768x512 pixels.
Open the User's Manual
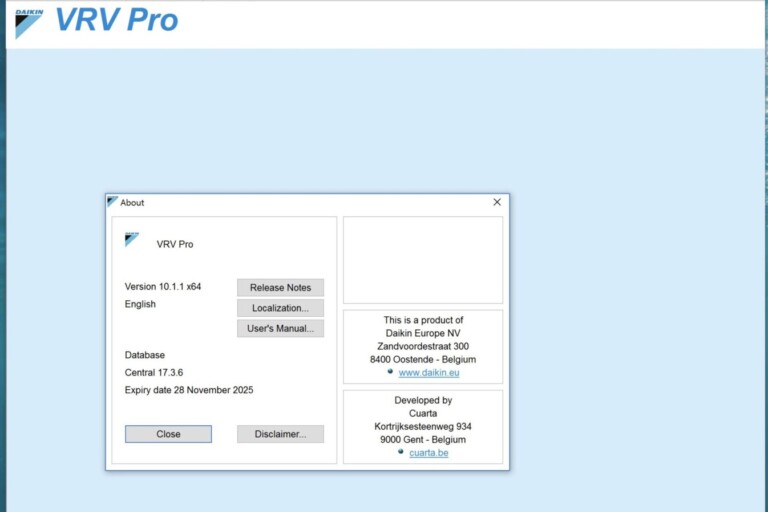(x=280, y=329)
